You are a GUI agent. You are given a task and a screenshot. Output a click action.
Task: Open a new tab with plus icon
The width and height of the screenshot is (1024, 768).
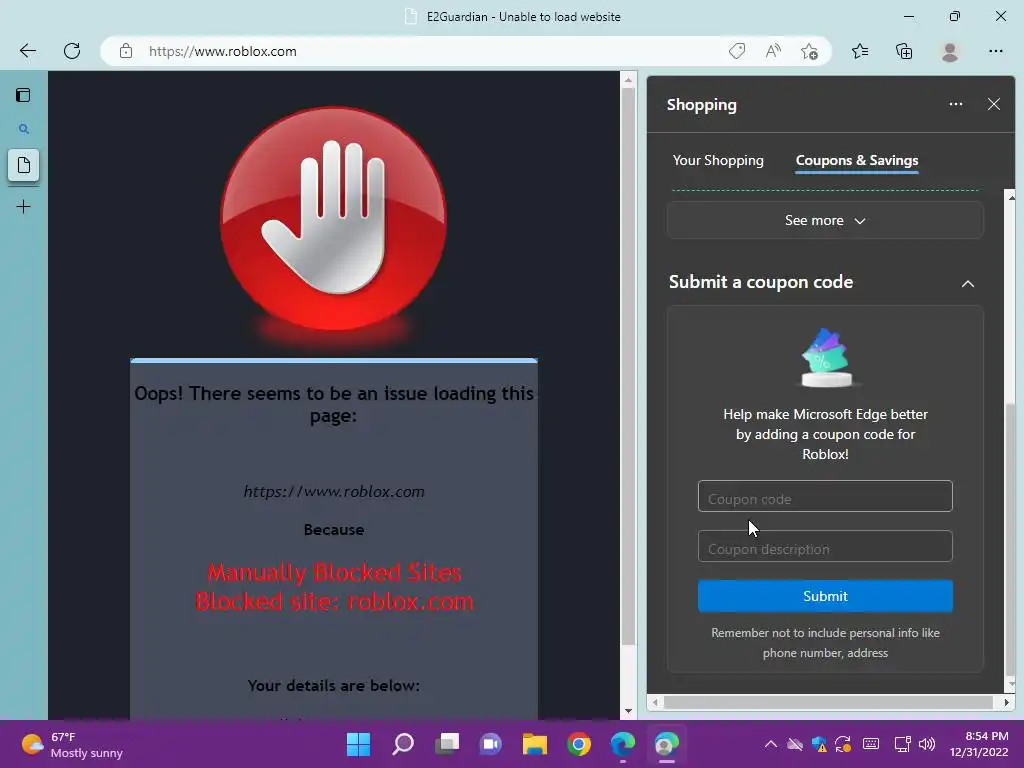pos(24,207)
